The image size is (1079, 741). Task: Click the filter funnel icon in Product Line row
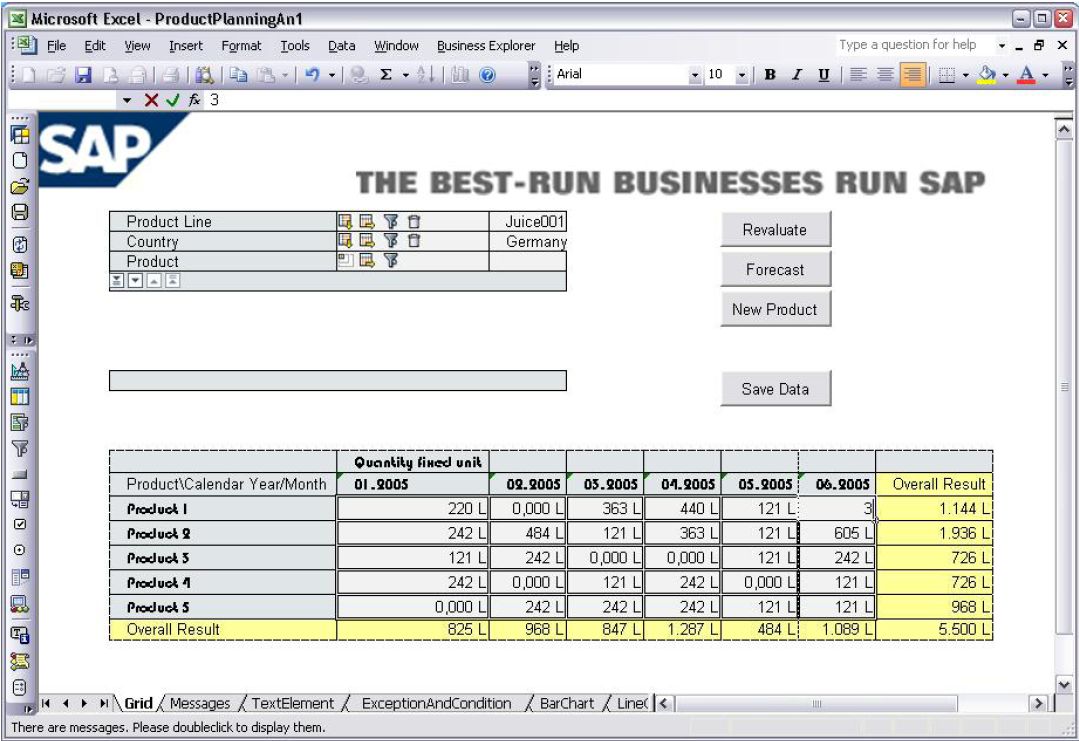click(x=391, y=222)
